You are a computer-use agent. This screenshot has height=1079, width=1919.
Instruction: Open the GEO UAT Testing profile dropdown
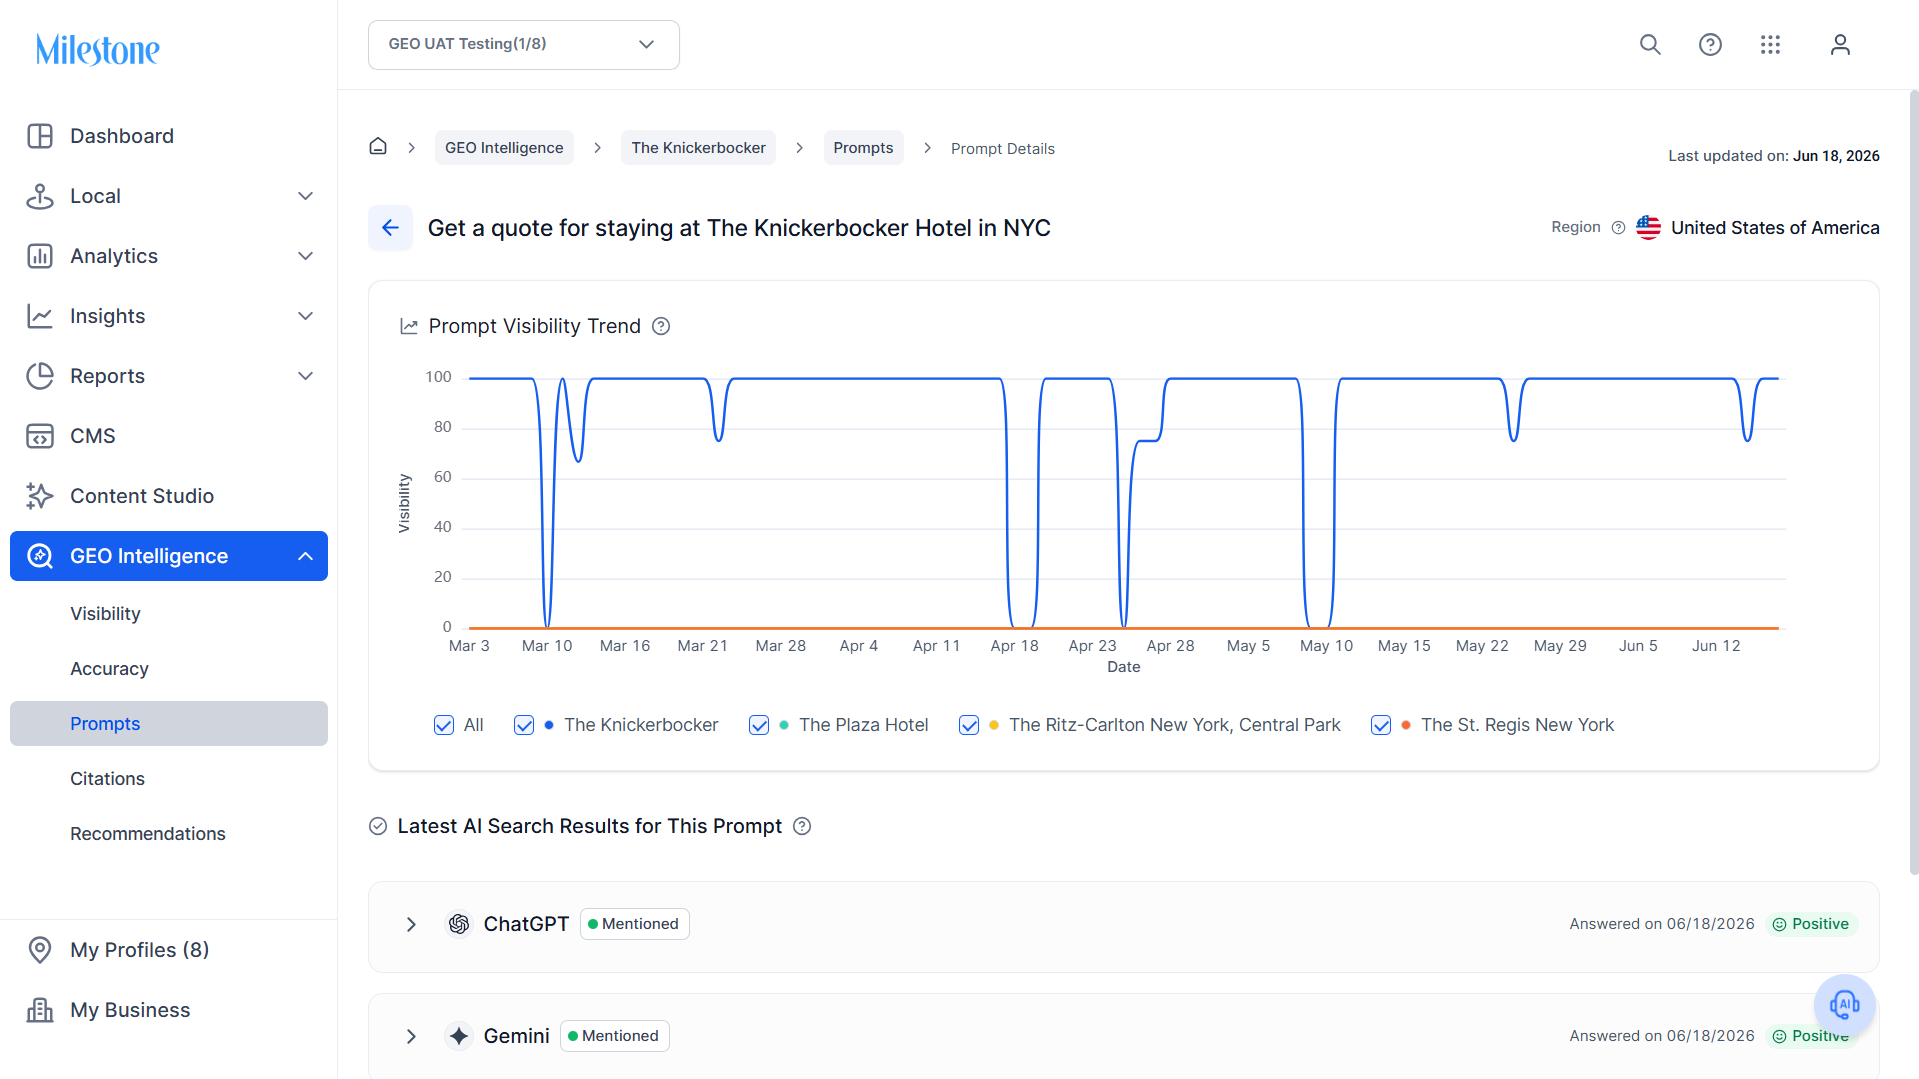[524, 45]
